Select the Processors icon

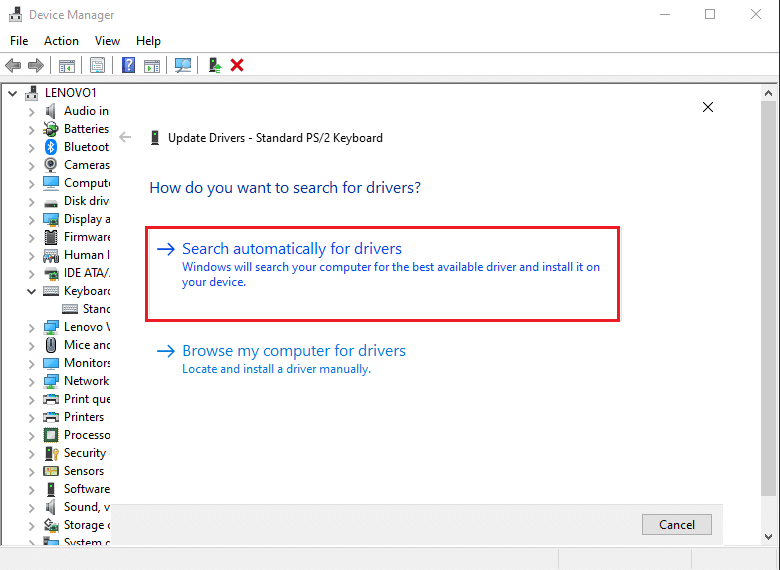click(51, 435)
